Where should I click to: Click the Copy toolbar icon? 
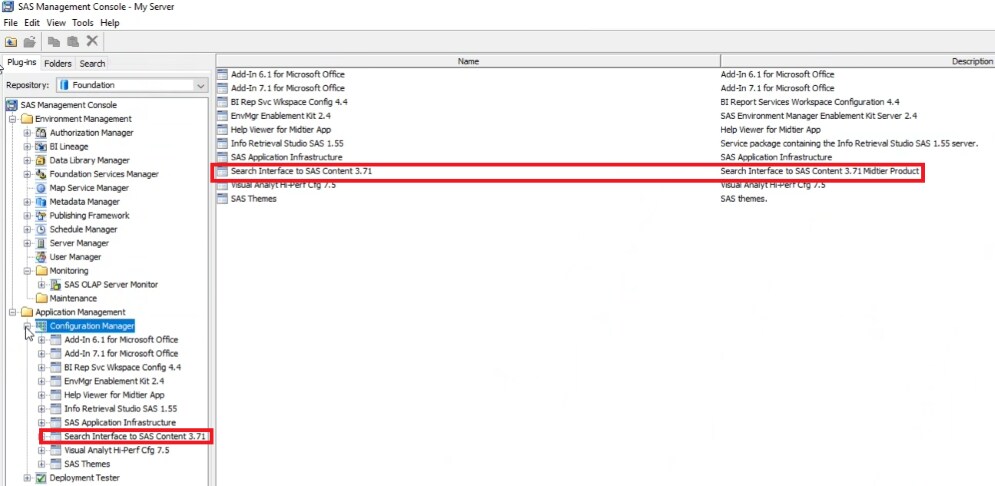[54, 42]
